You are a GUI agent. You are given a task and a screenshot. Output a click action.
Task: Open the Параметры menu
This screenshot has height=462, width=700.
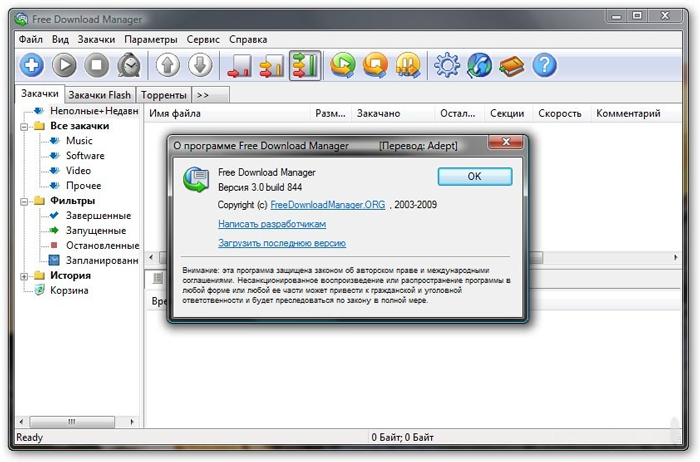tap(151, 39)
